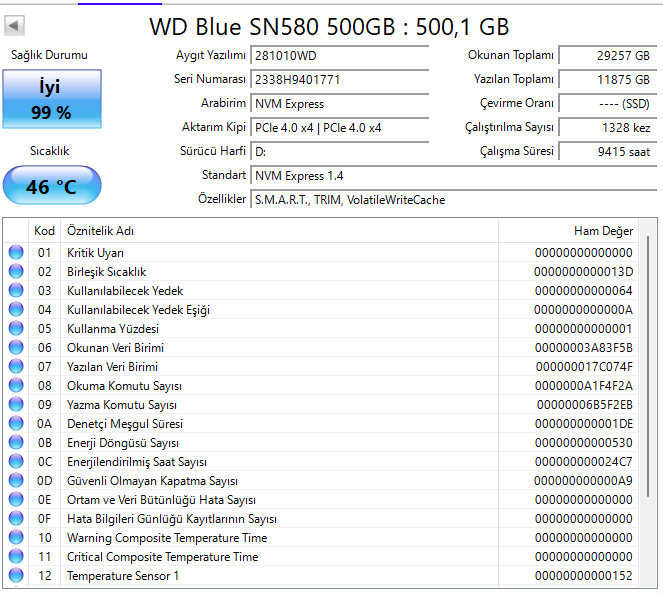
Task: Click the status dot for Kullanma Yüzdesi
Action: coord(16,328)
